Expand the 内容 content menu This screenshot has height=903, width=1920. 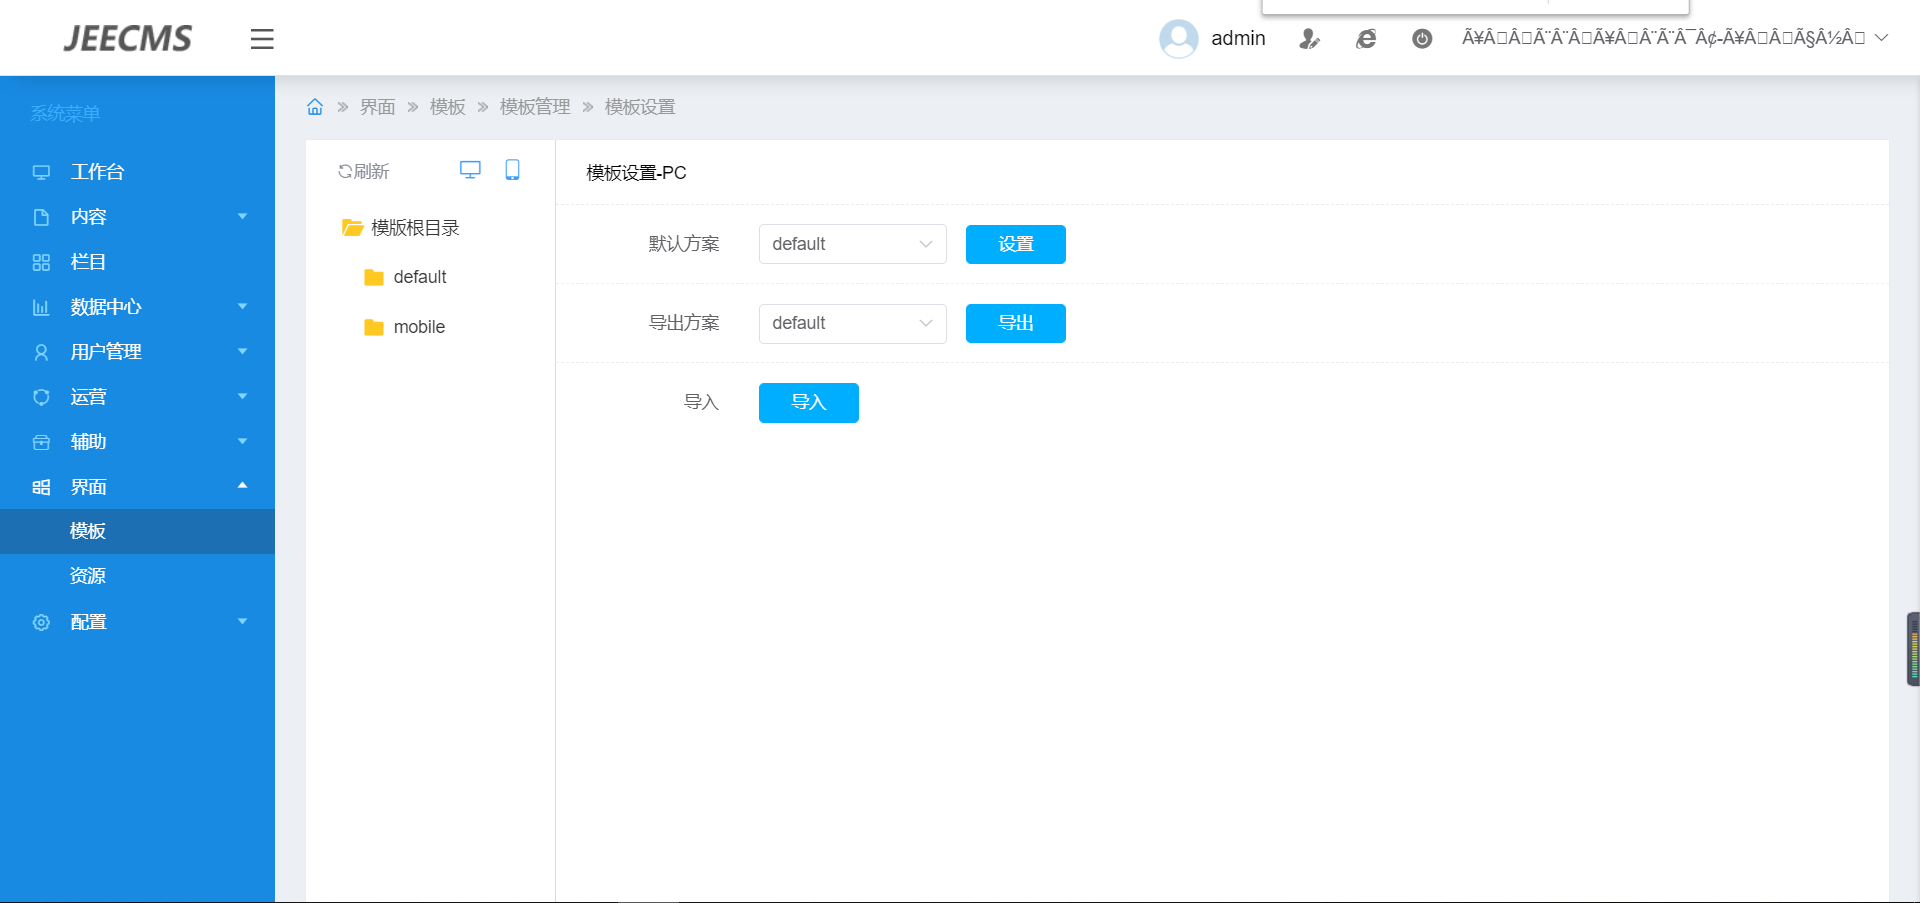(137, 217)
